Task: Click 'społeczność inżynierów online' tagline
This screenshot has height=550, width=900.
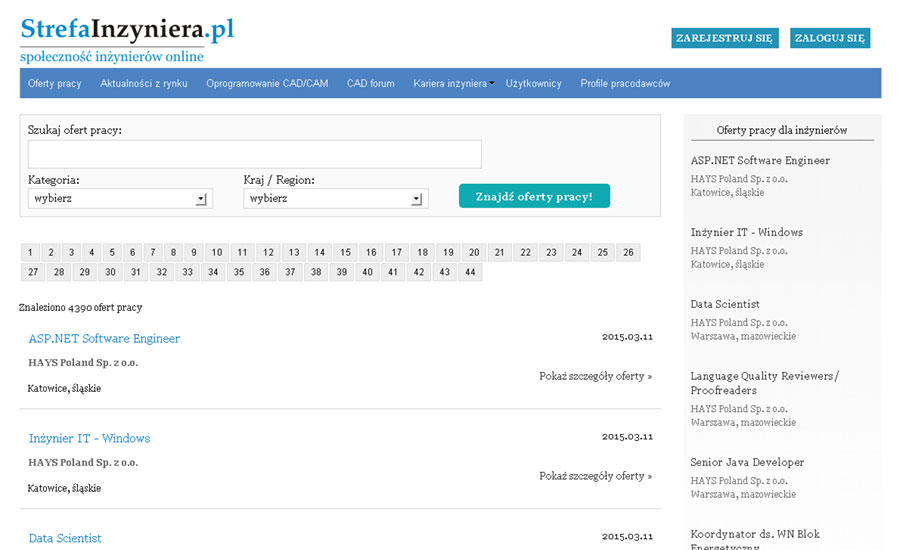Action: 112,57
